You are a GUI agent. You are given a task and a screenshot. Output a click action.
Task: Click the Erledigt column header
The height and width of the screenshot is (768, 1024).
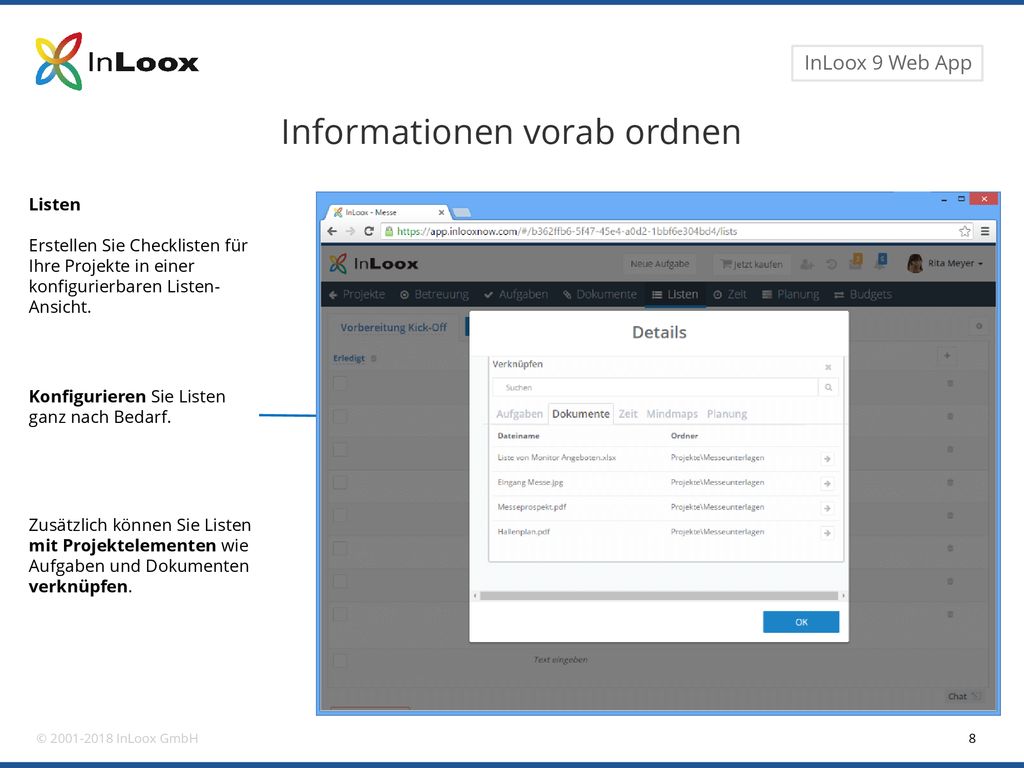pos(349,359)
